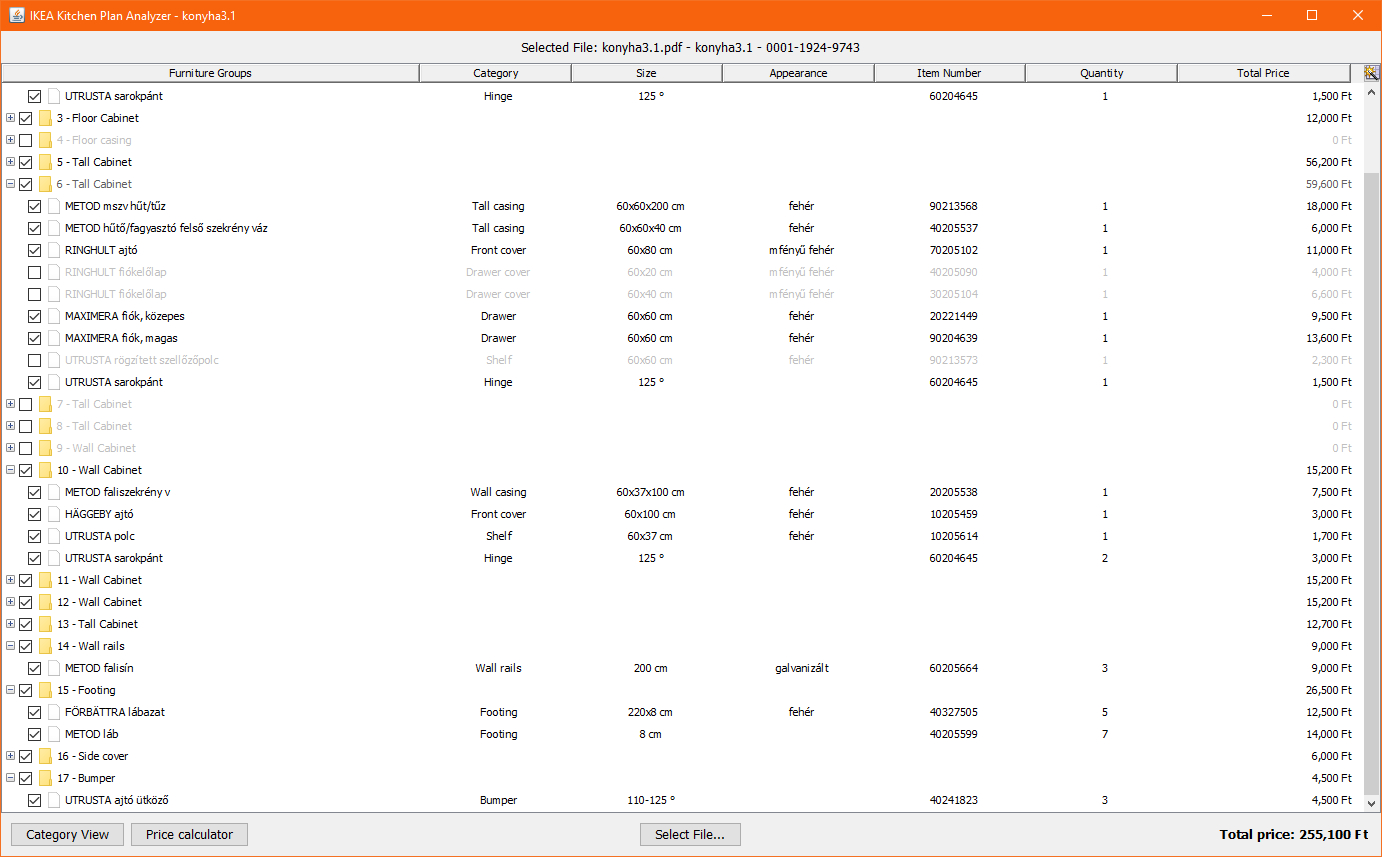Screen dimensions: 1382x857
Task: Click the 59,600 Ft total price cell
Action: [1328, 184]
